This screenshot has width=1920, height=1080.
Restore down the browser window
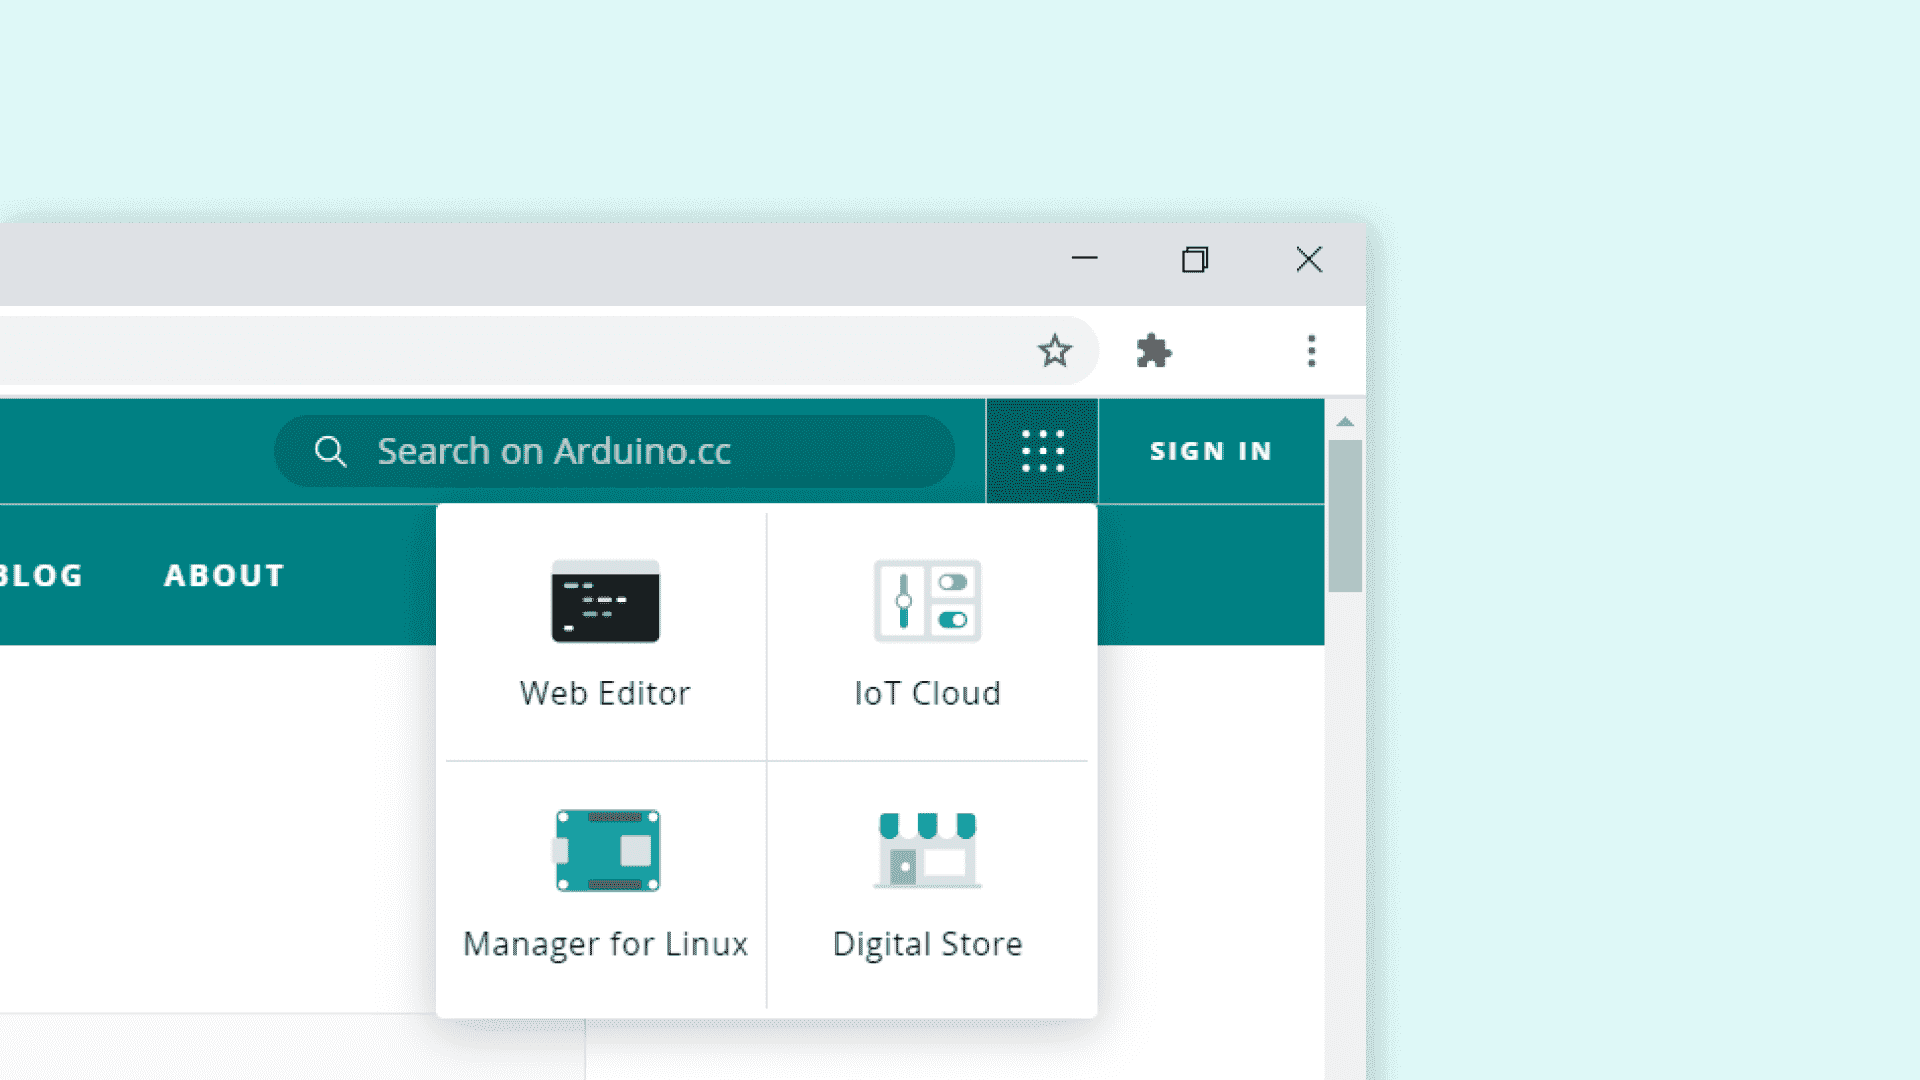pyautogui.click(x=1195, y=260)
